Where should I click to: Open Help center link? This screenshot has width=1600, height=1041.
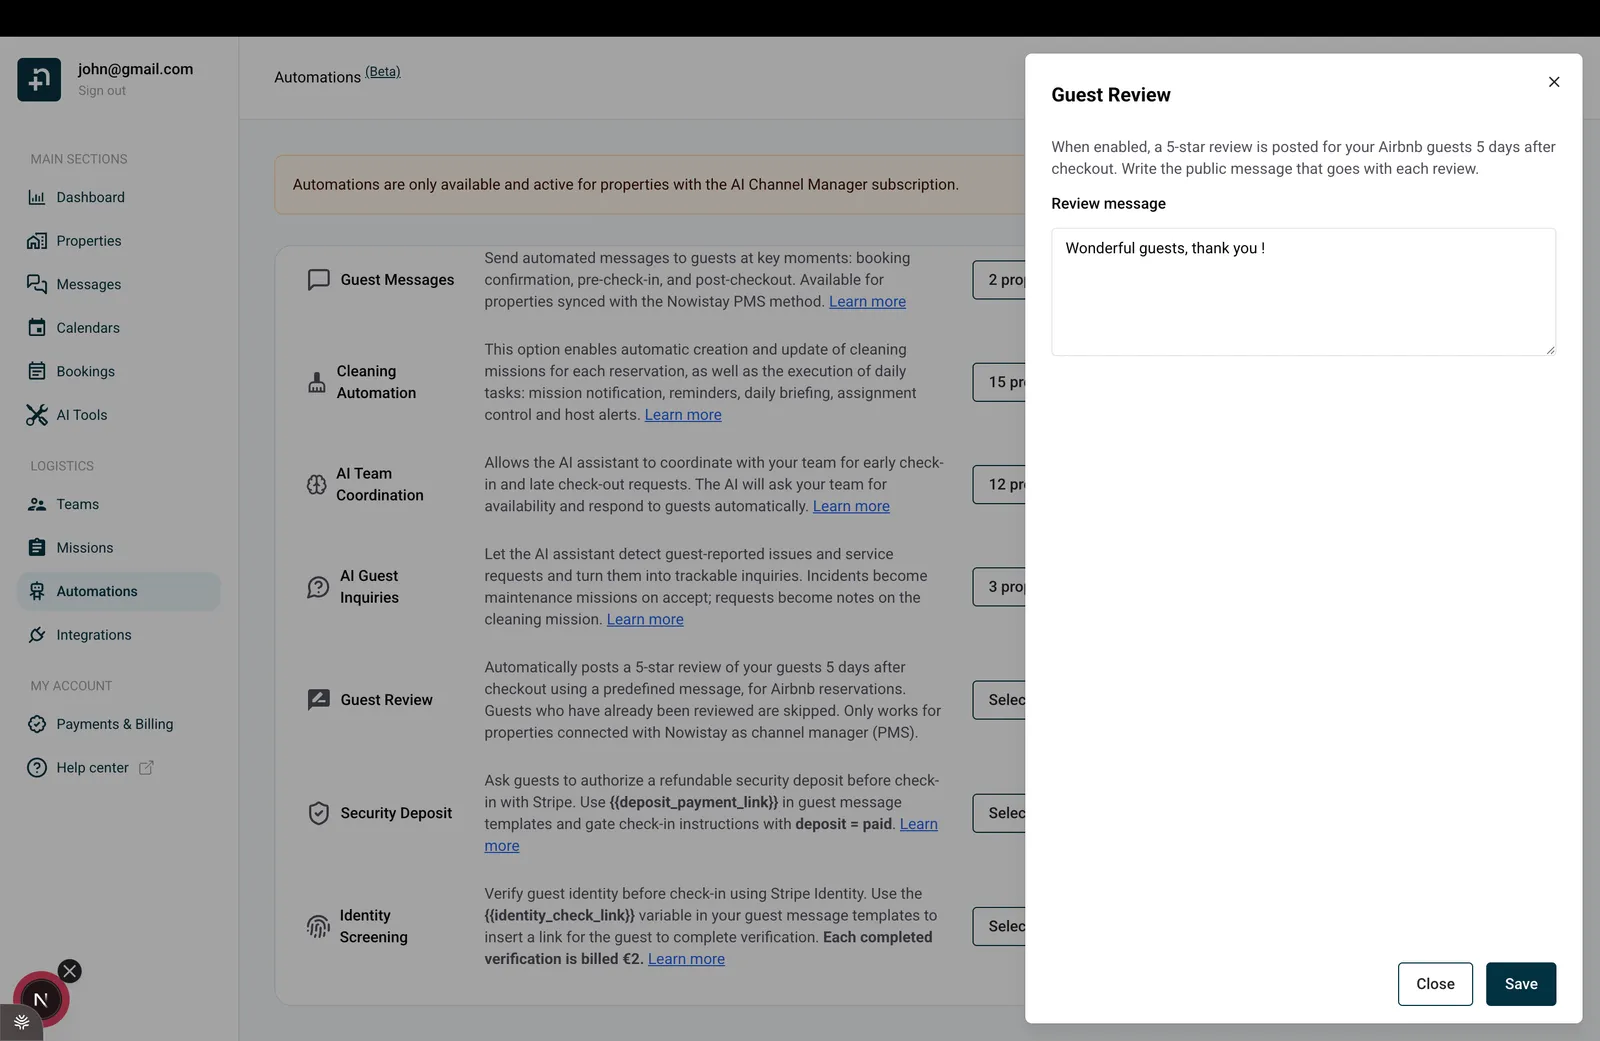coord(92,768)
